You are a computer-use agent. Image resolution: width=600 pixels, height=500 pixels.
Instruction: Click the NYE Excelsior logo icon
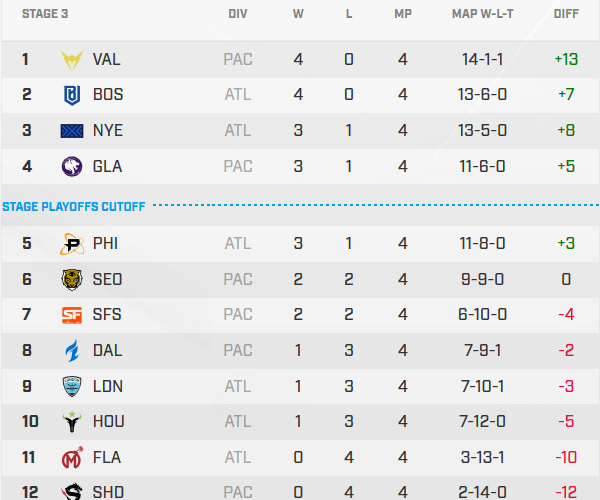point(73,130)
